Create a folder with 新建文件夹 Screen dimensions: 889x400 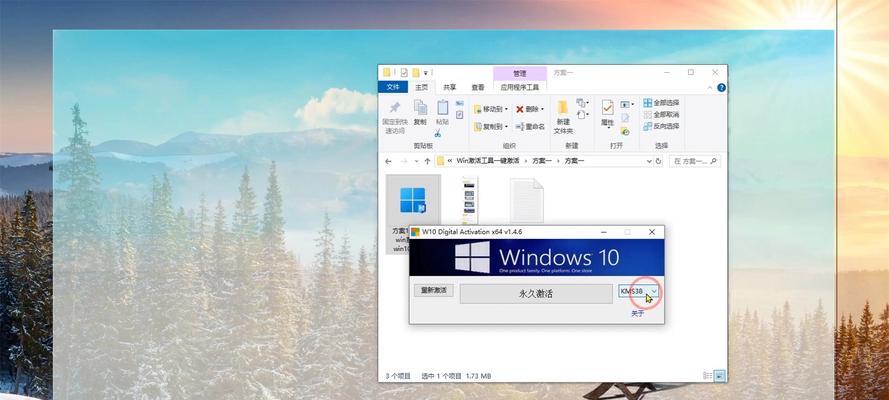tap(562, 117)
